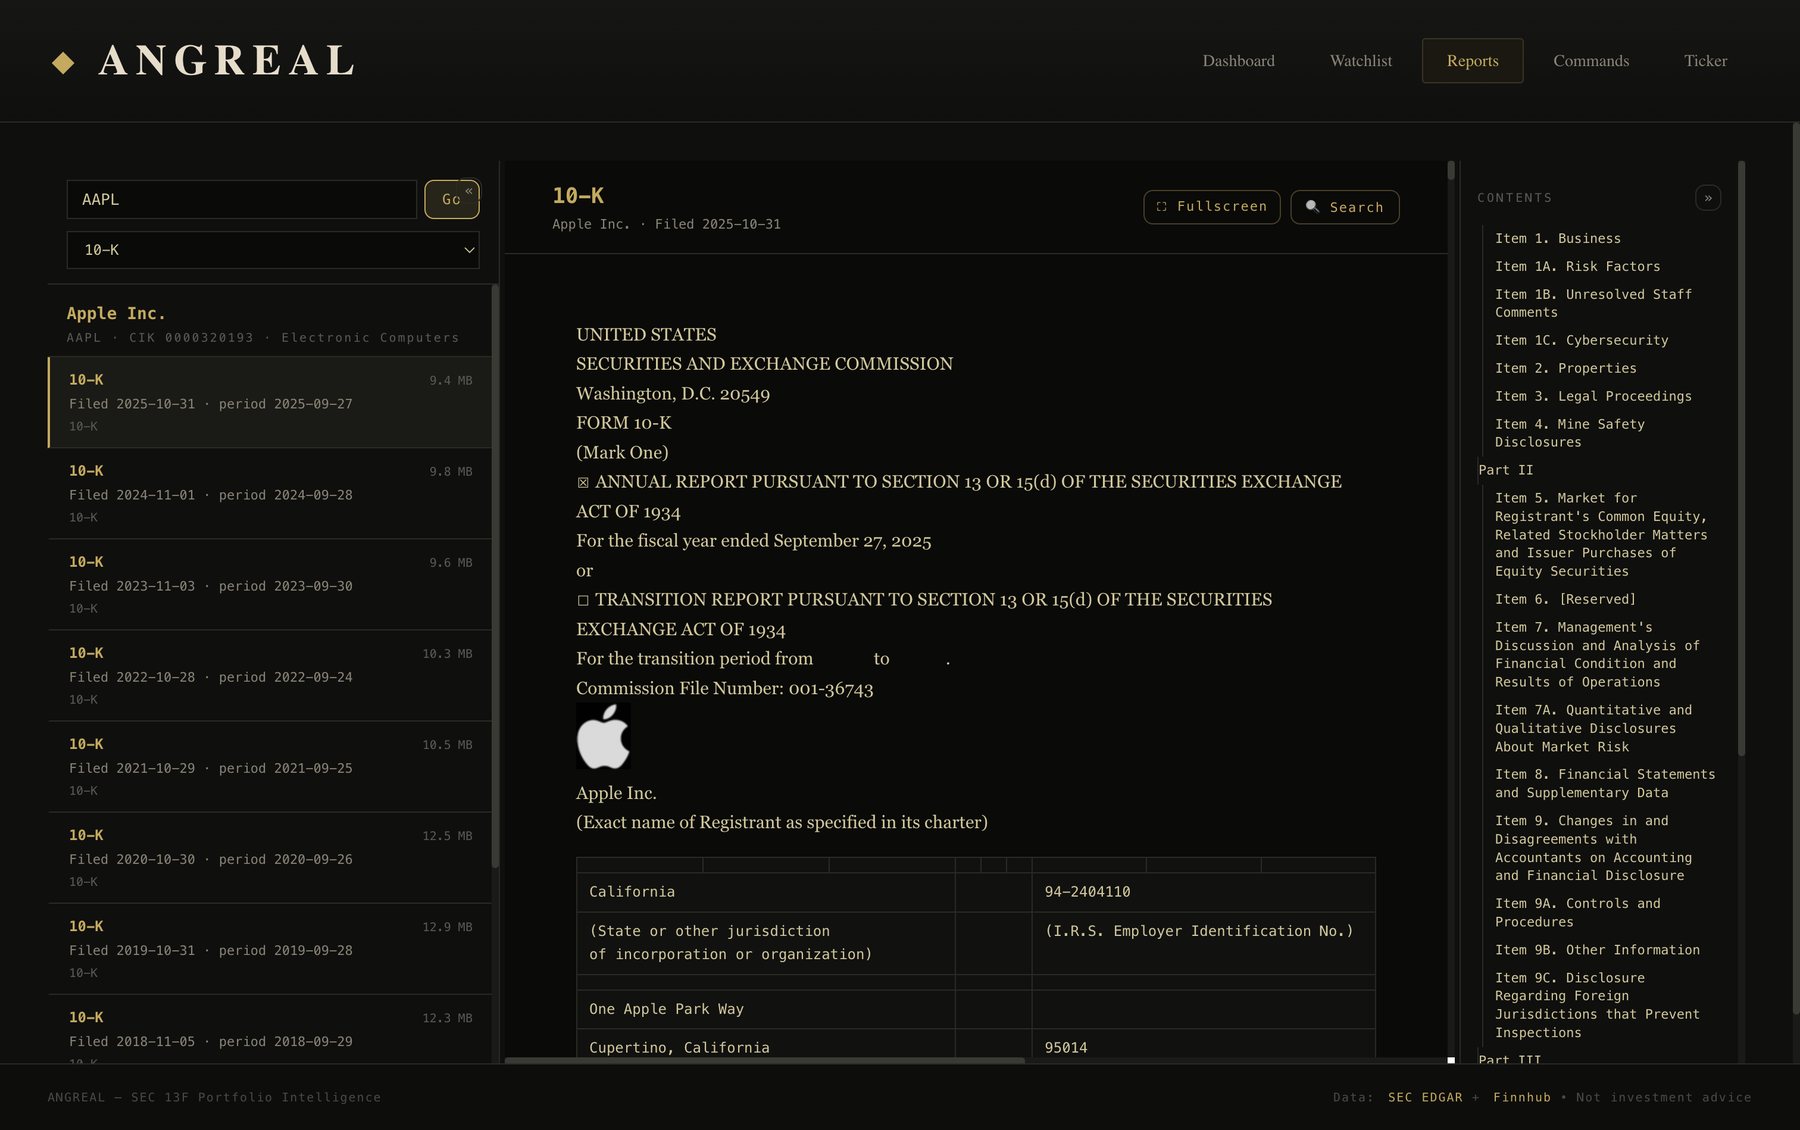Go to Item 4. Mine Safety Disclosures
The image size is (1800, 1130).
point(1569,433)
